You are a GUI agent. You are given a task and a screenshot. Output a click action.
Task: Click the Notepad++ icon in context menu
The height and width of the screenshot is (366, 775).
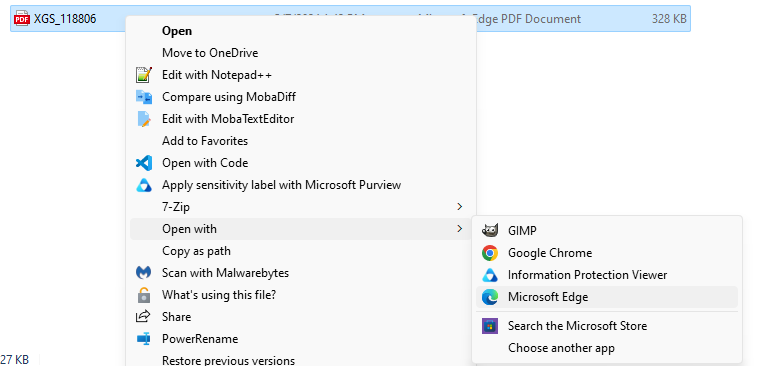point(143,75)
